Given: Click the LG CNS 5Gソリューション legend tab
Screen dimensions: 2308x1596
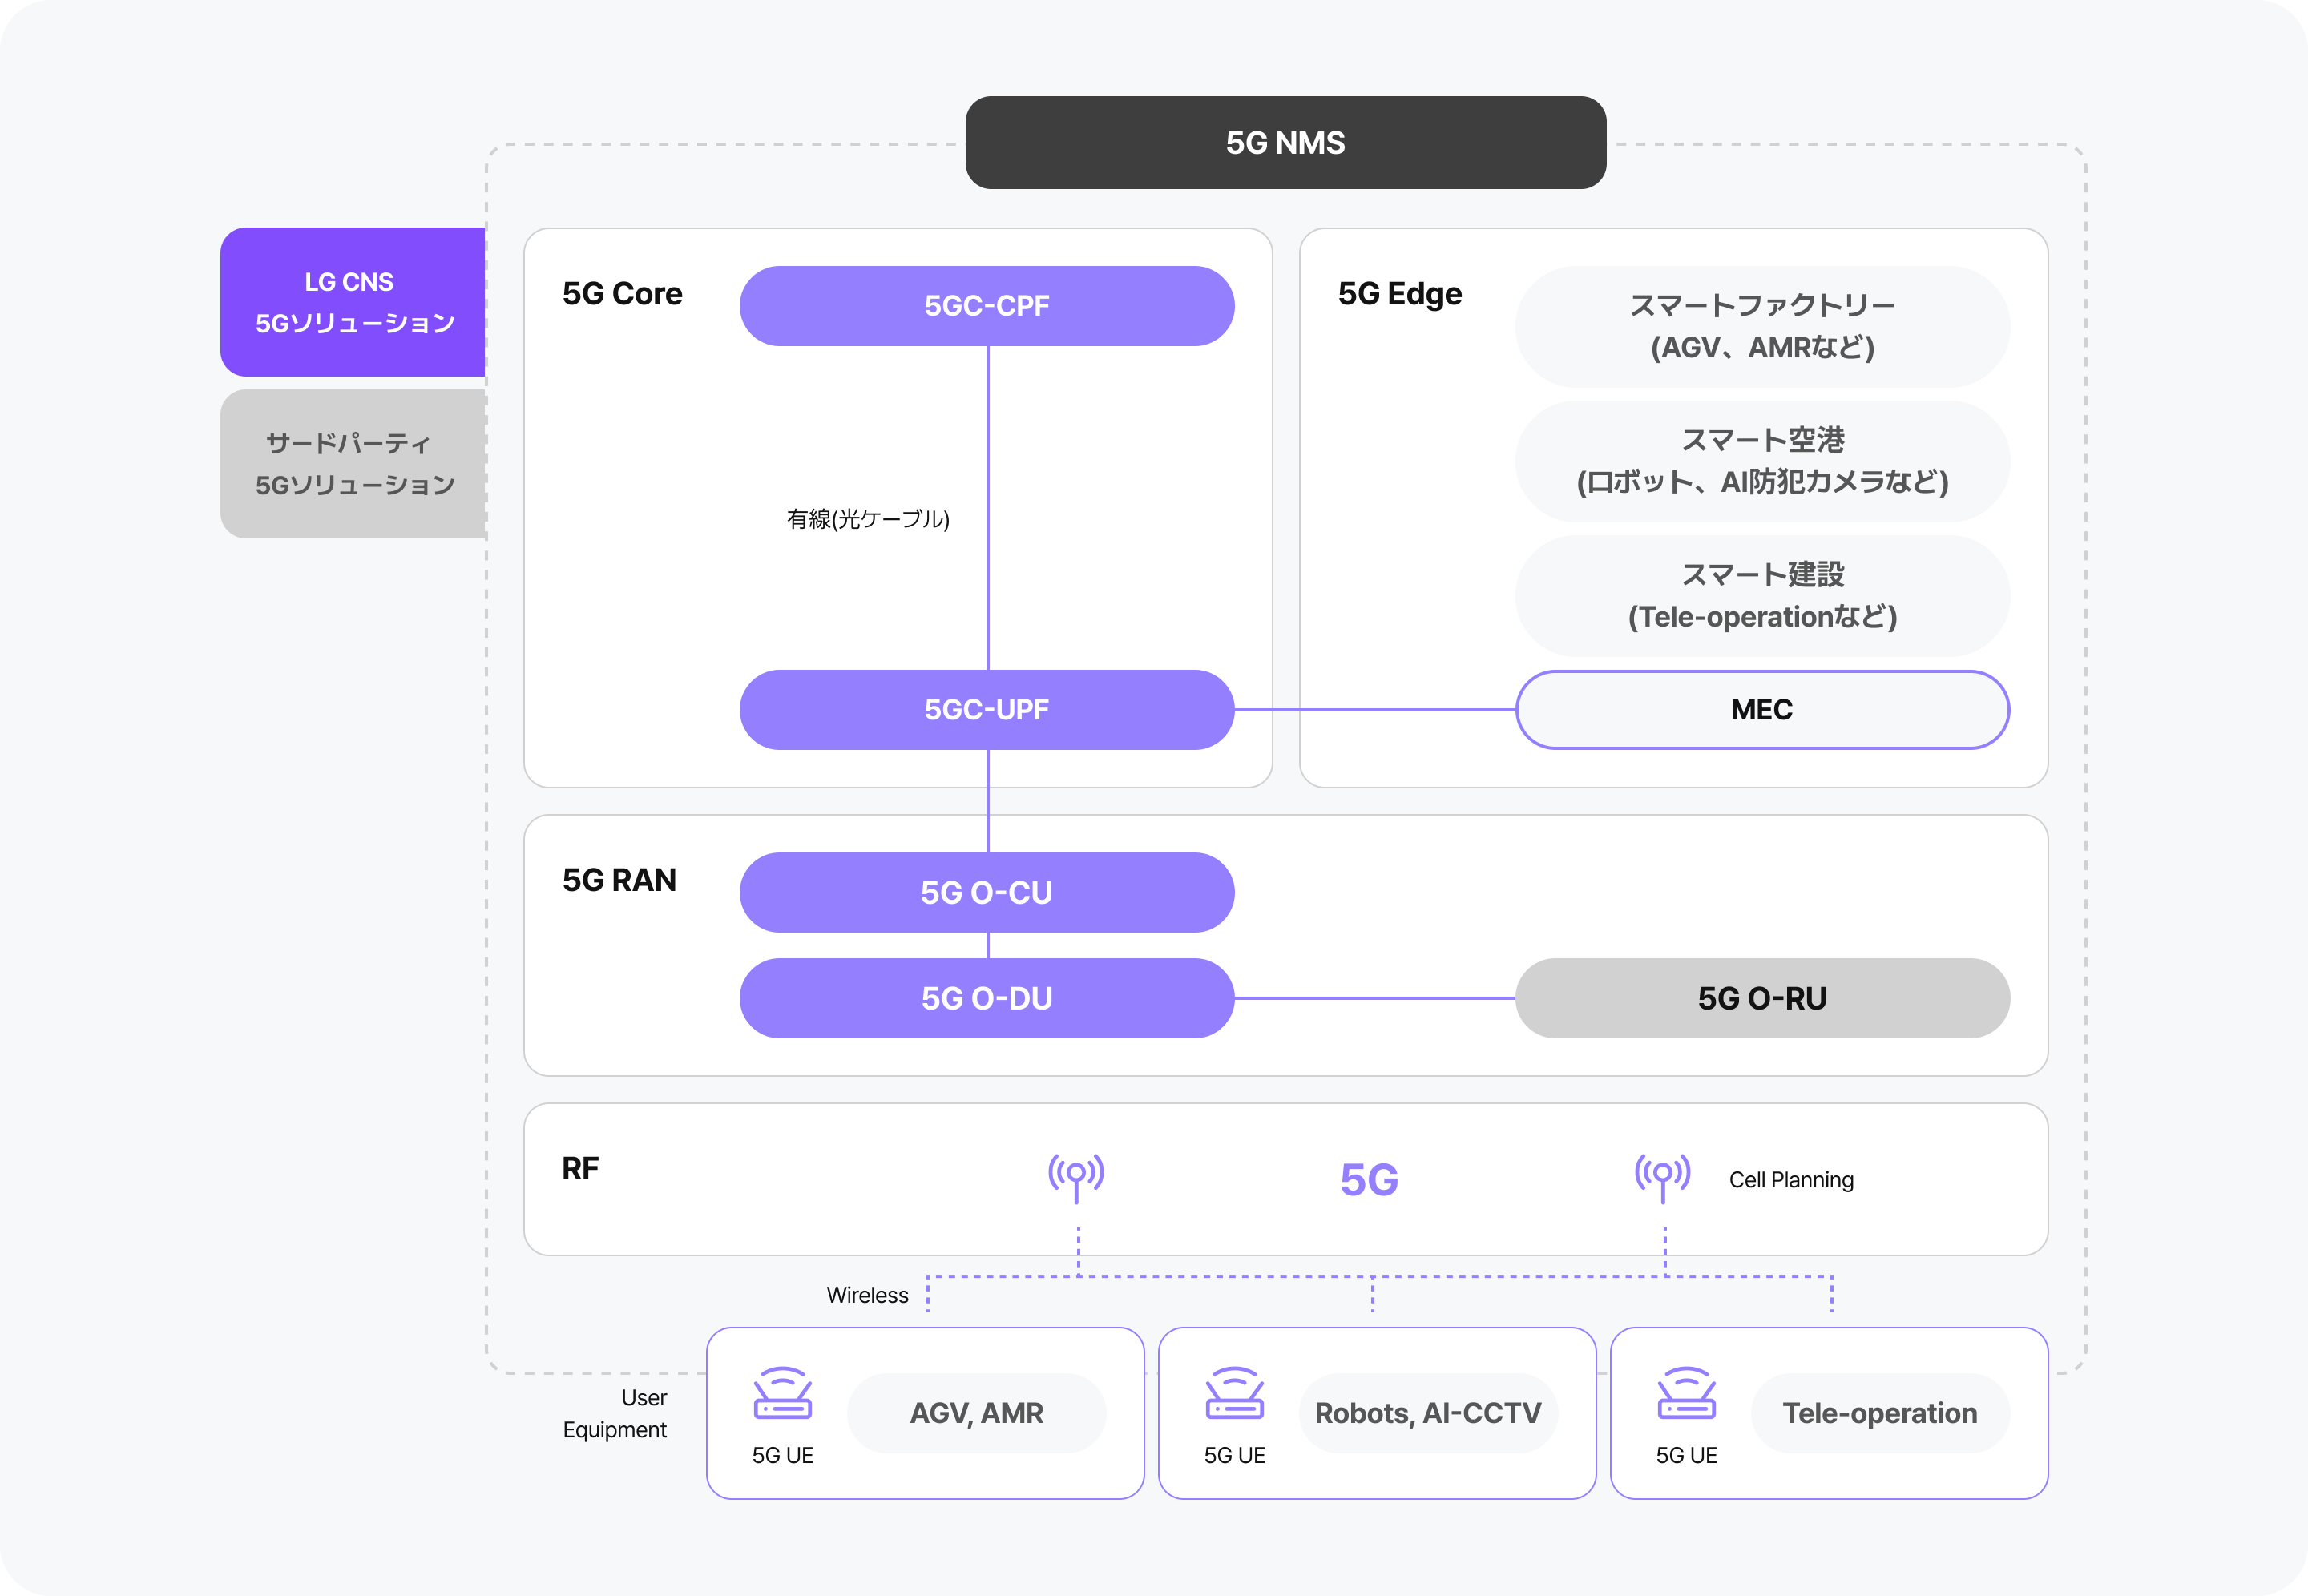Looking at the screenshot, I should click(x=353, y=302).
